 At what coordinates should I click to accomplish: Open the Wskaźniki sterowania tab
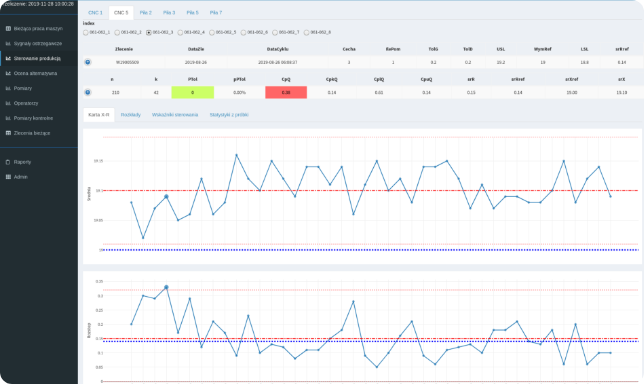[x=175, y=115]
